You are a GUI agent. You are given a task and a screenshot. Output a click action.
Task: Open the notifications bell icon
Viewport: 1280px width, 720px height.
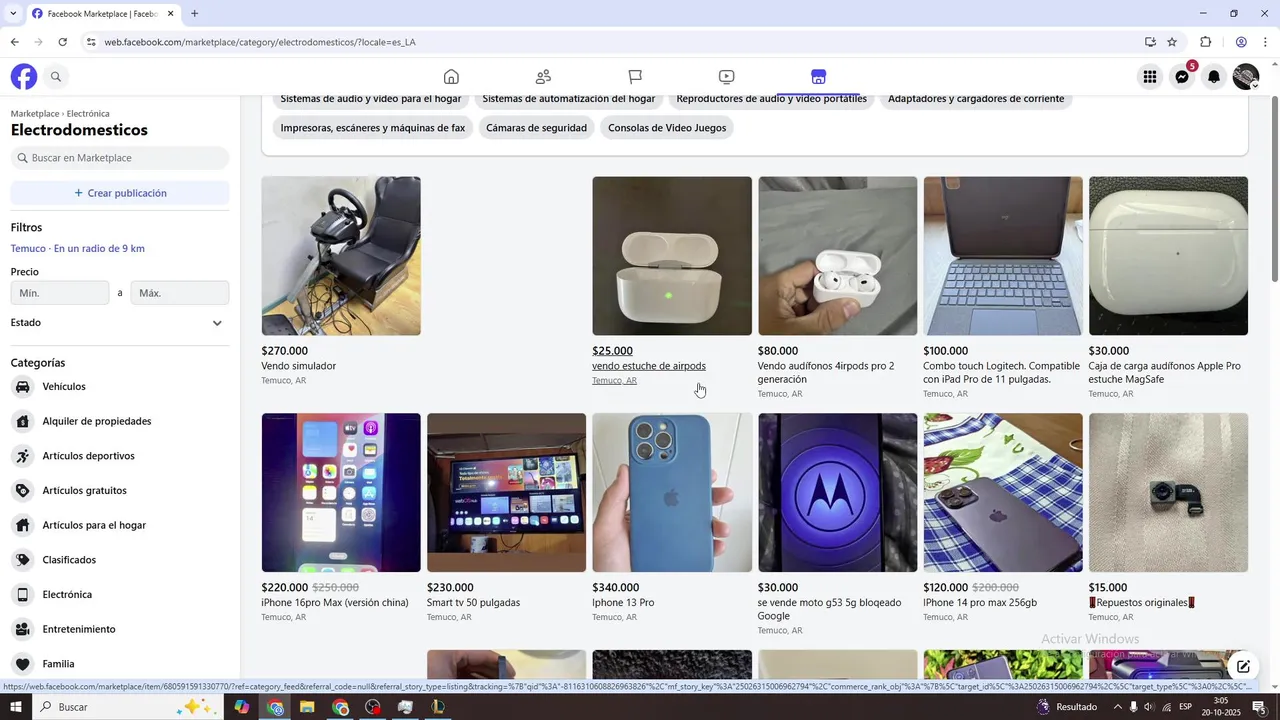pyautogui.click(x=1214, y=77)
